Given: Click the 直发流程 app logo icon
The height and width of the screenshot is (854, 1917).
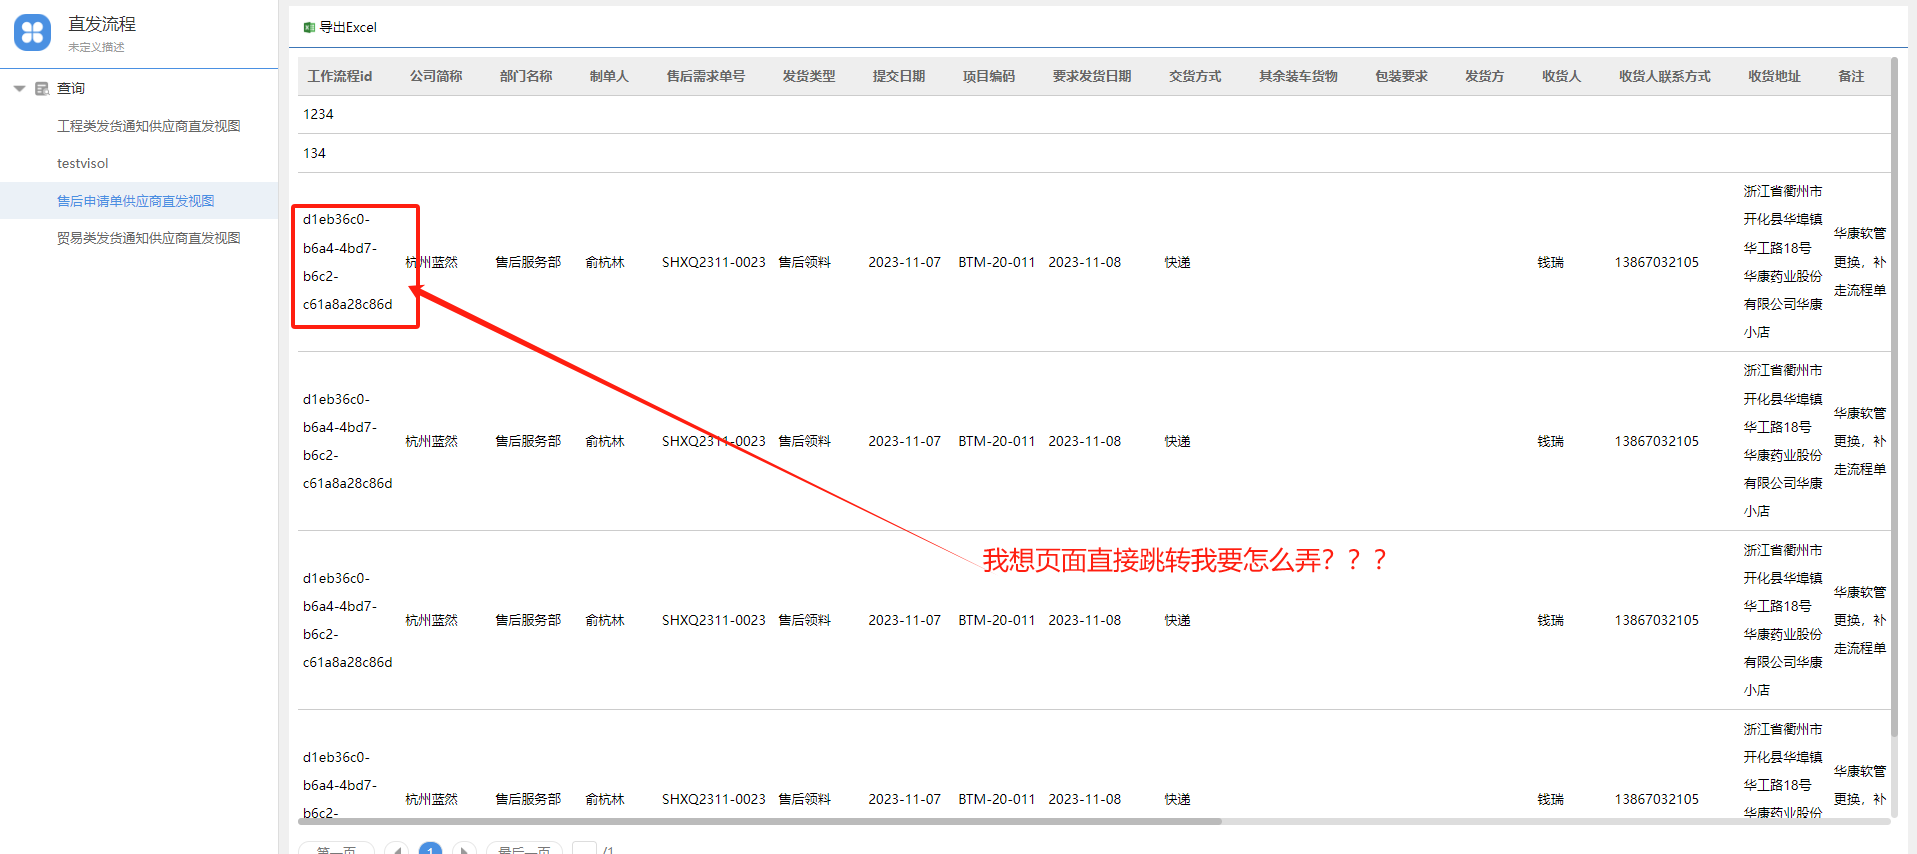Looking at the screenshot, I should click(32, 32).
